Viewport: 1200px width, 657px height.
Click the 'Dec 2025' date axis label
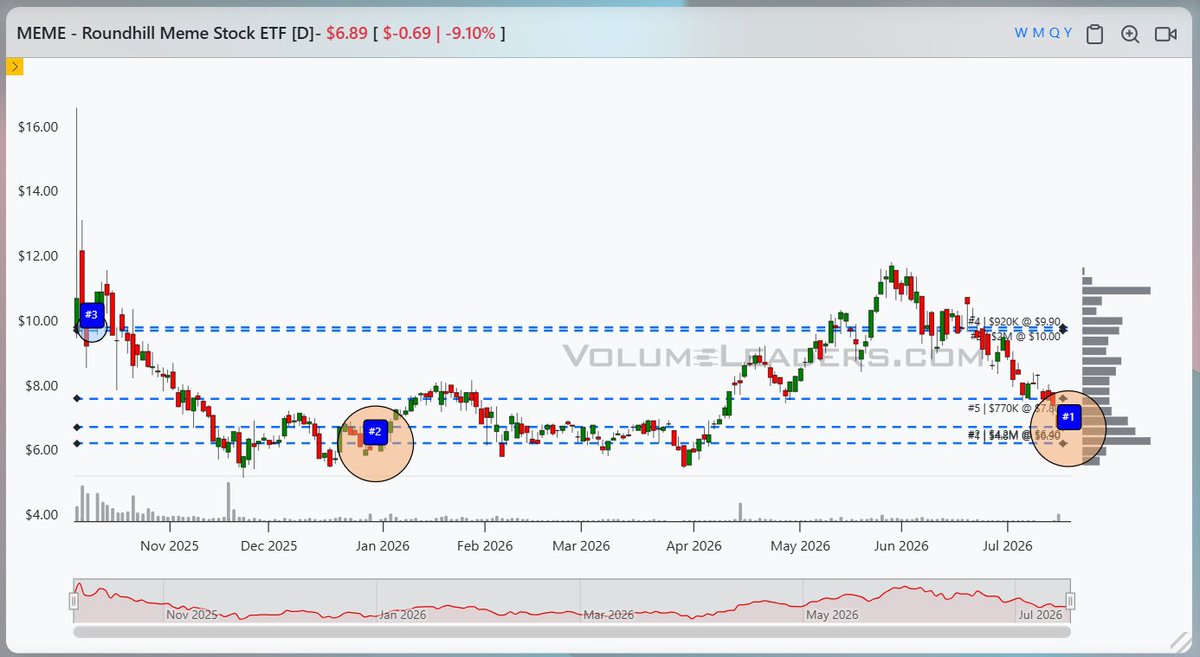coord(269,546)
